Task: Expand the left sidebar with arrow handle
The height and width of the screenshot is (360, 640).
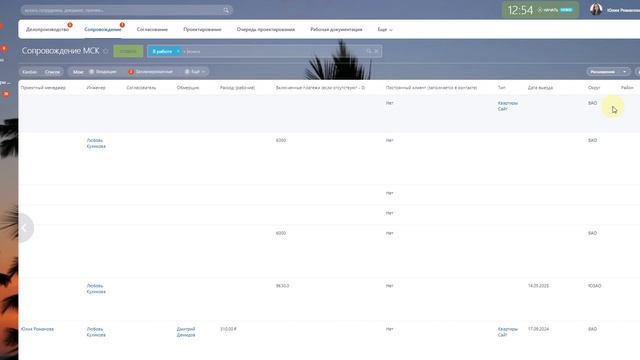Action: coord(24,228)
